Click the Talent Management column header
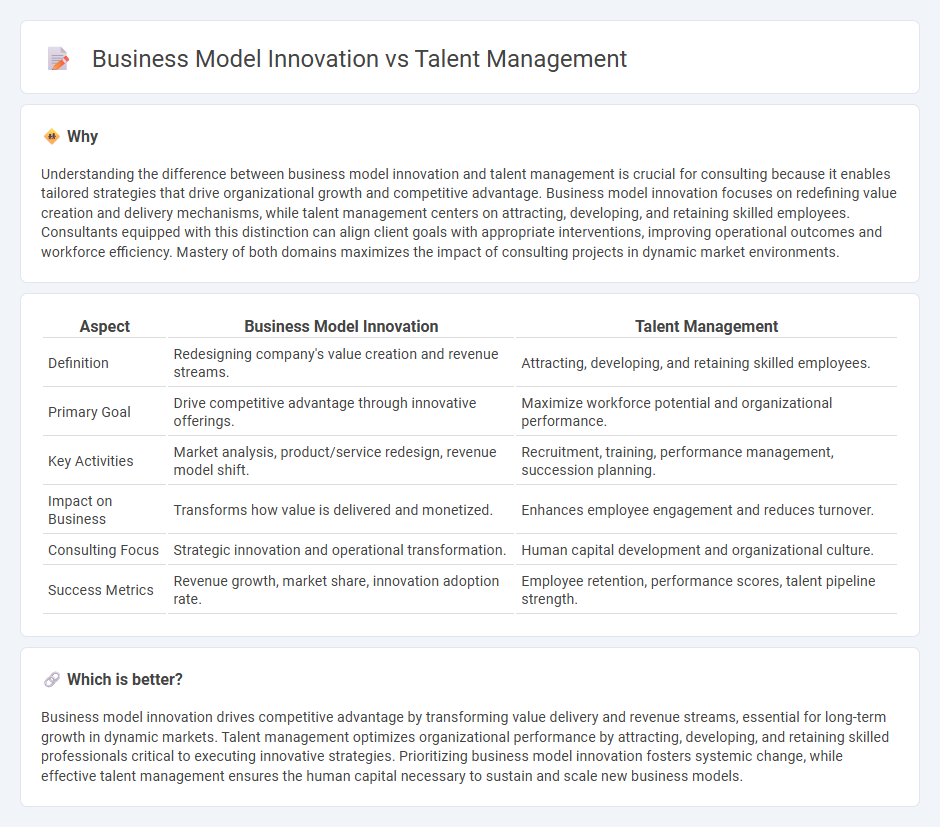Image resolution: width=940 pixels, height=827 pixels. 706,327
